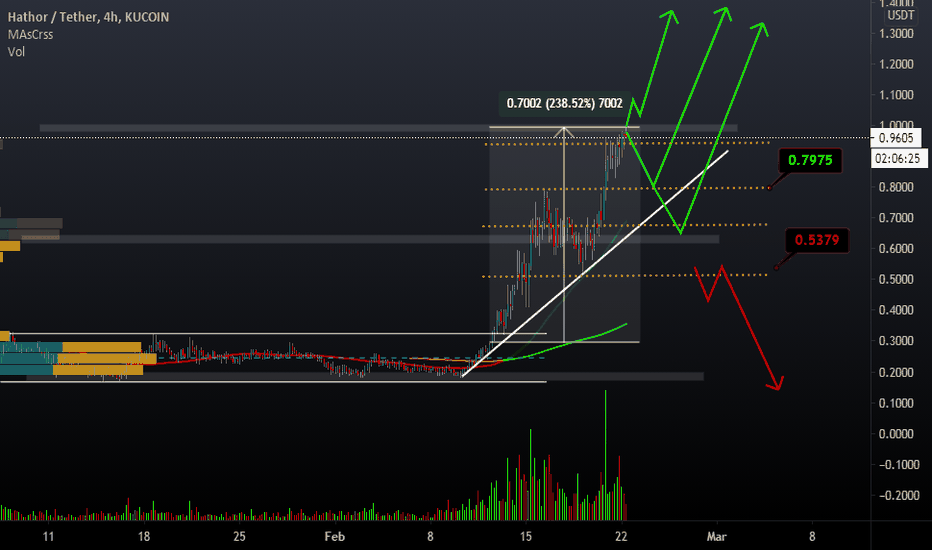Click the 0.8000 price axis label
Screen dimensions: 932x550
pyautogui.click(x=896, y=187)
